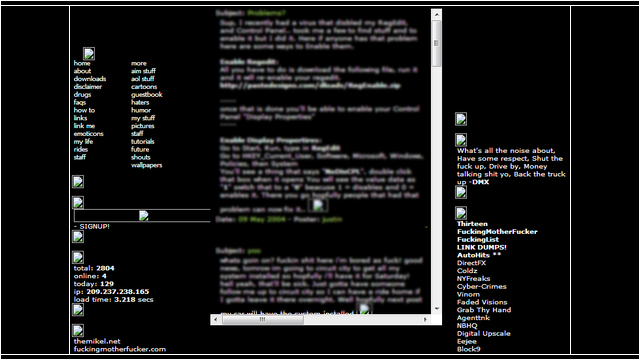
Task: Visit the faqs page
Action: (80, 102)
